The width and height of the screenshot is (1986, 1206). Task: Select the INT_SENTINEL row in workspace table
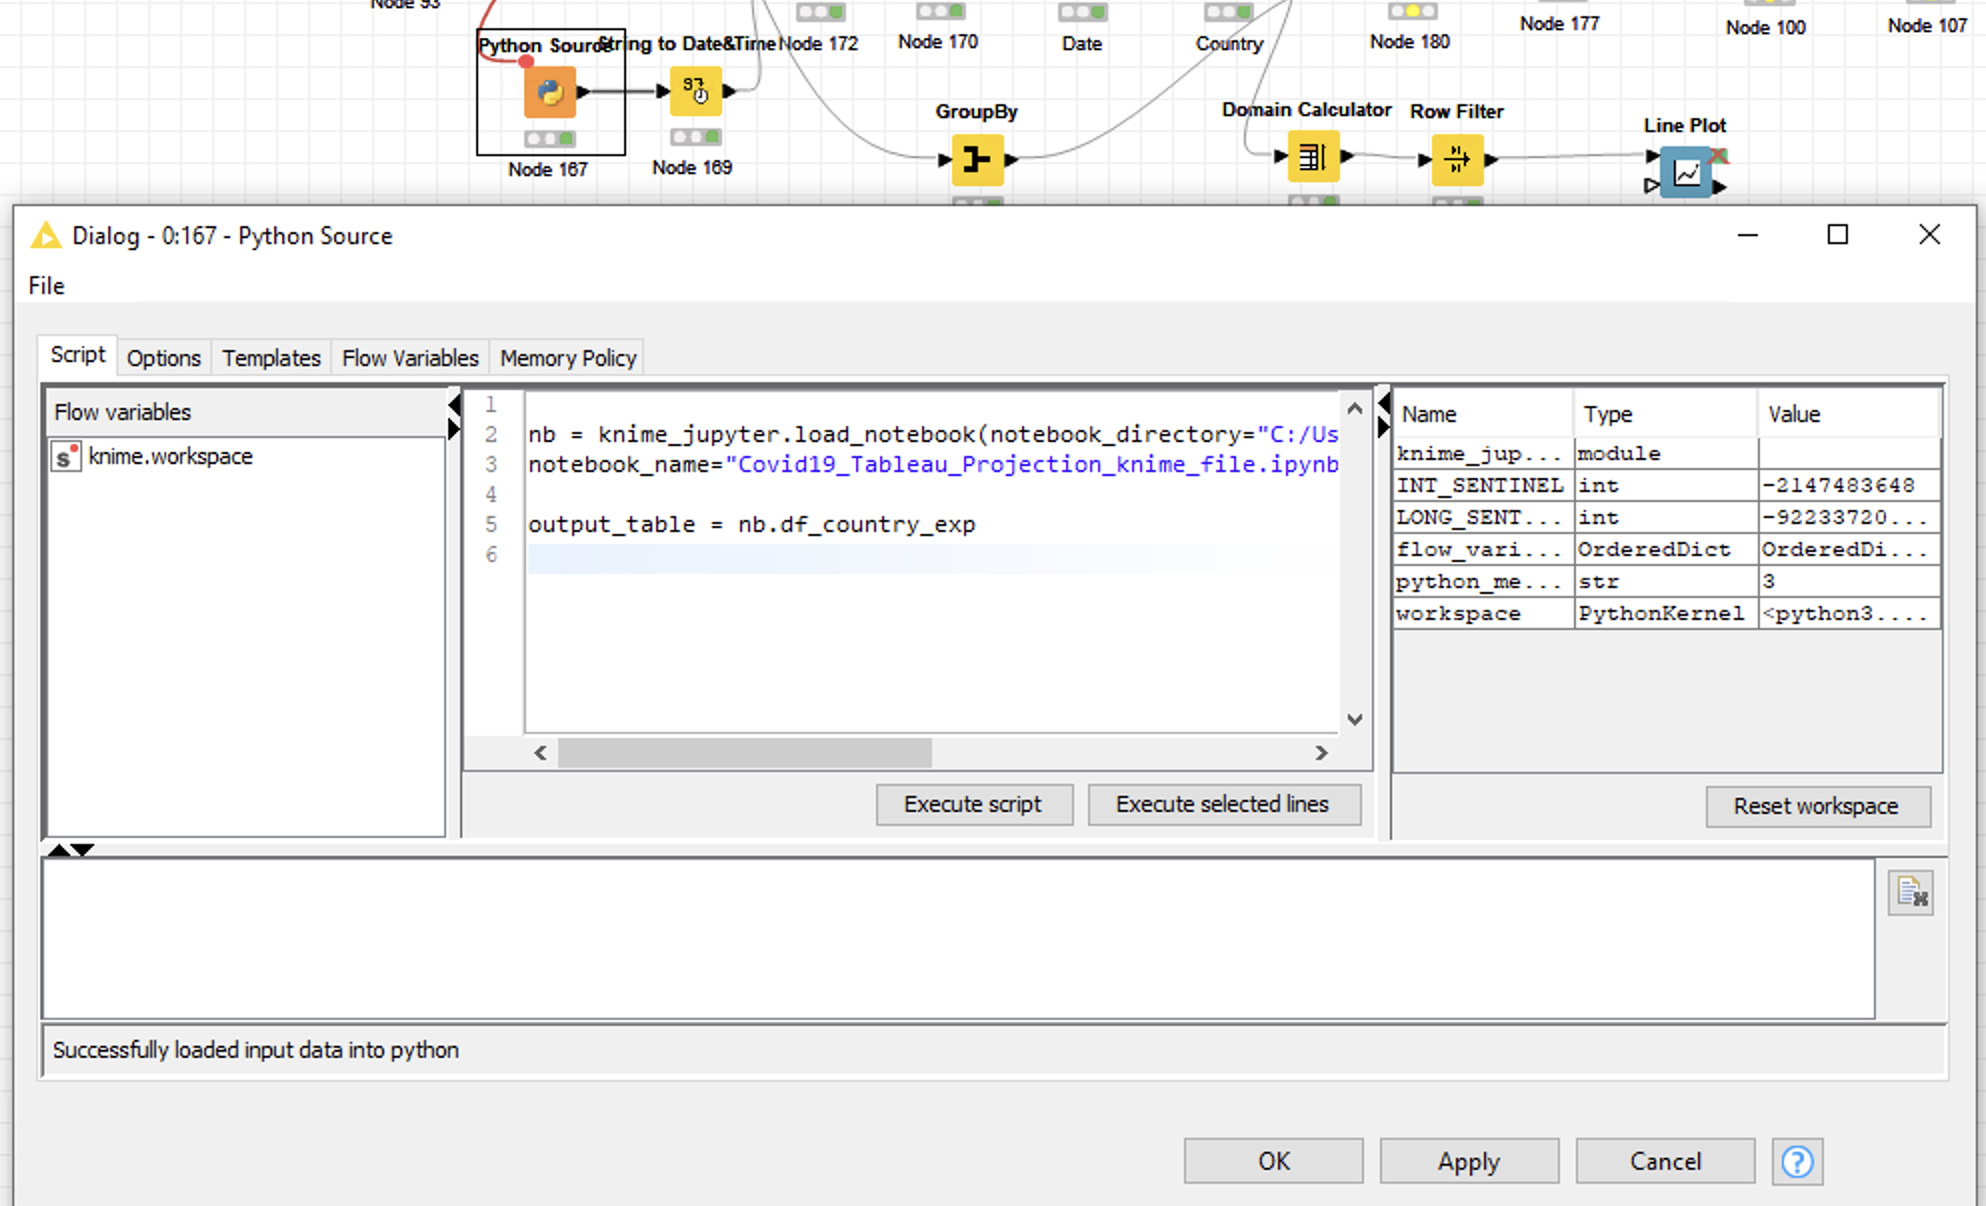[1667, 485]
